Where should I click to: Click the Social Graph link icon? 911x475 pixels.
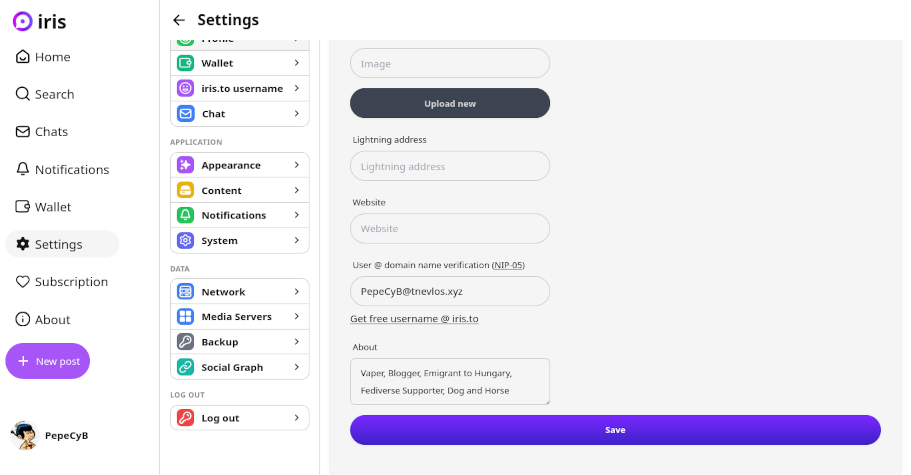pyautogui.click(x=185, y=367)
